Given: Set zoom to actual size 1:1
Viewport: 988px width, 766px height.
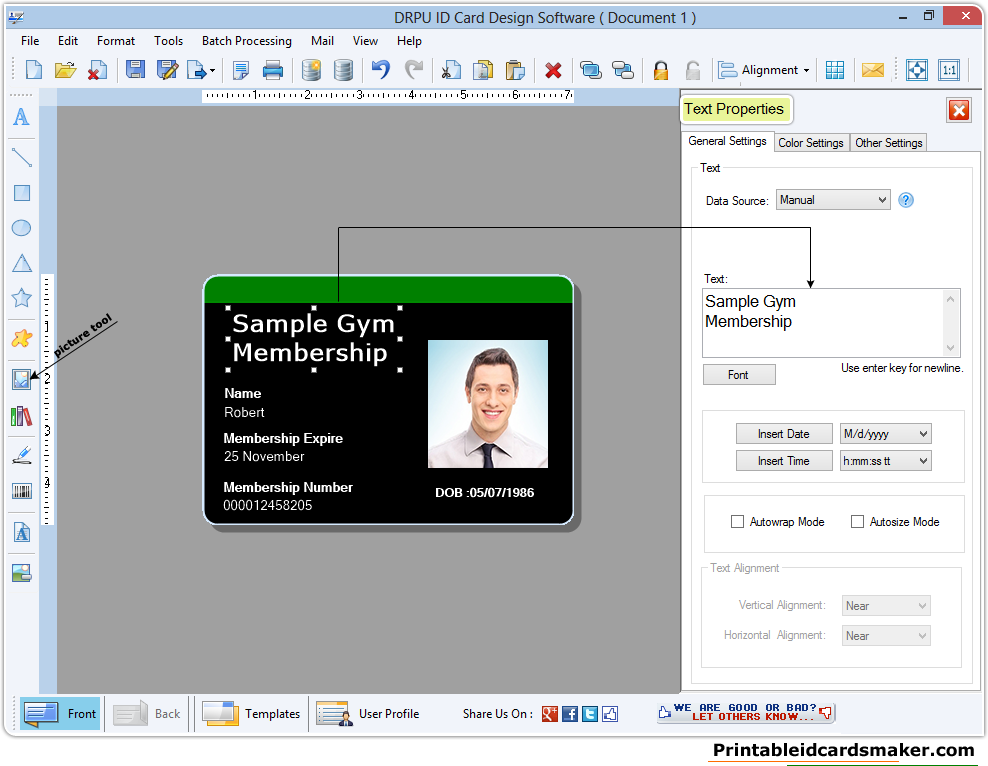Looking at the screenshot, I should tap(949, 70).
